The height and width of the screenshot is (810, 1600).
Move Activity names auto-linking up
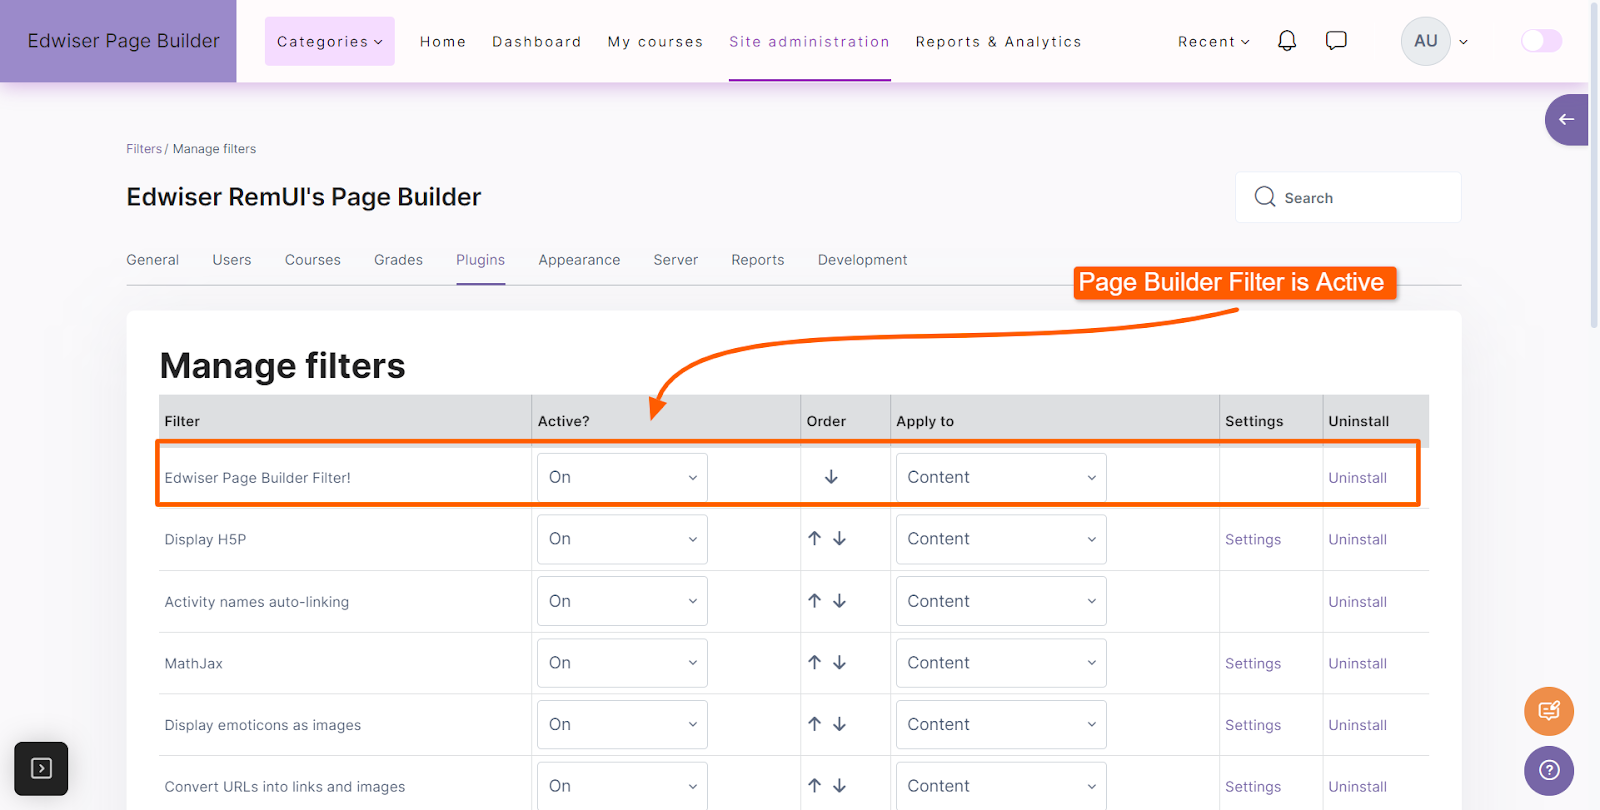point(815,601)
